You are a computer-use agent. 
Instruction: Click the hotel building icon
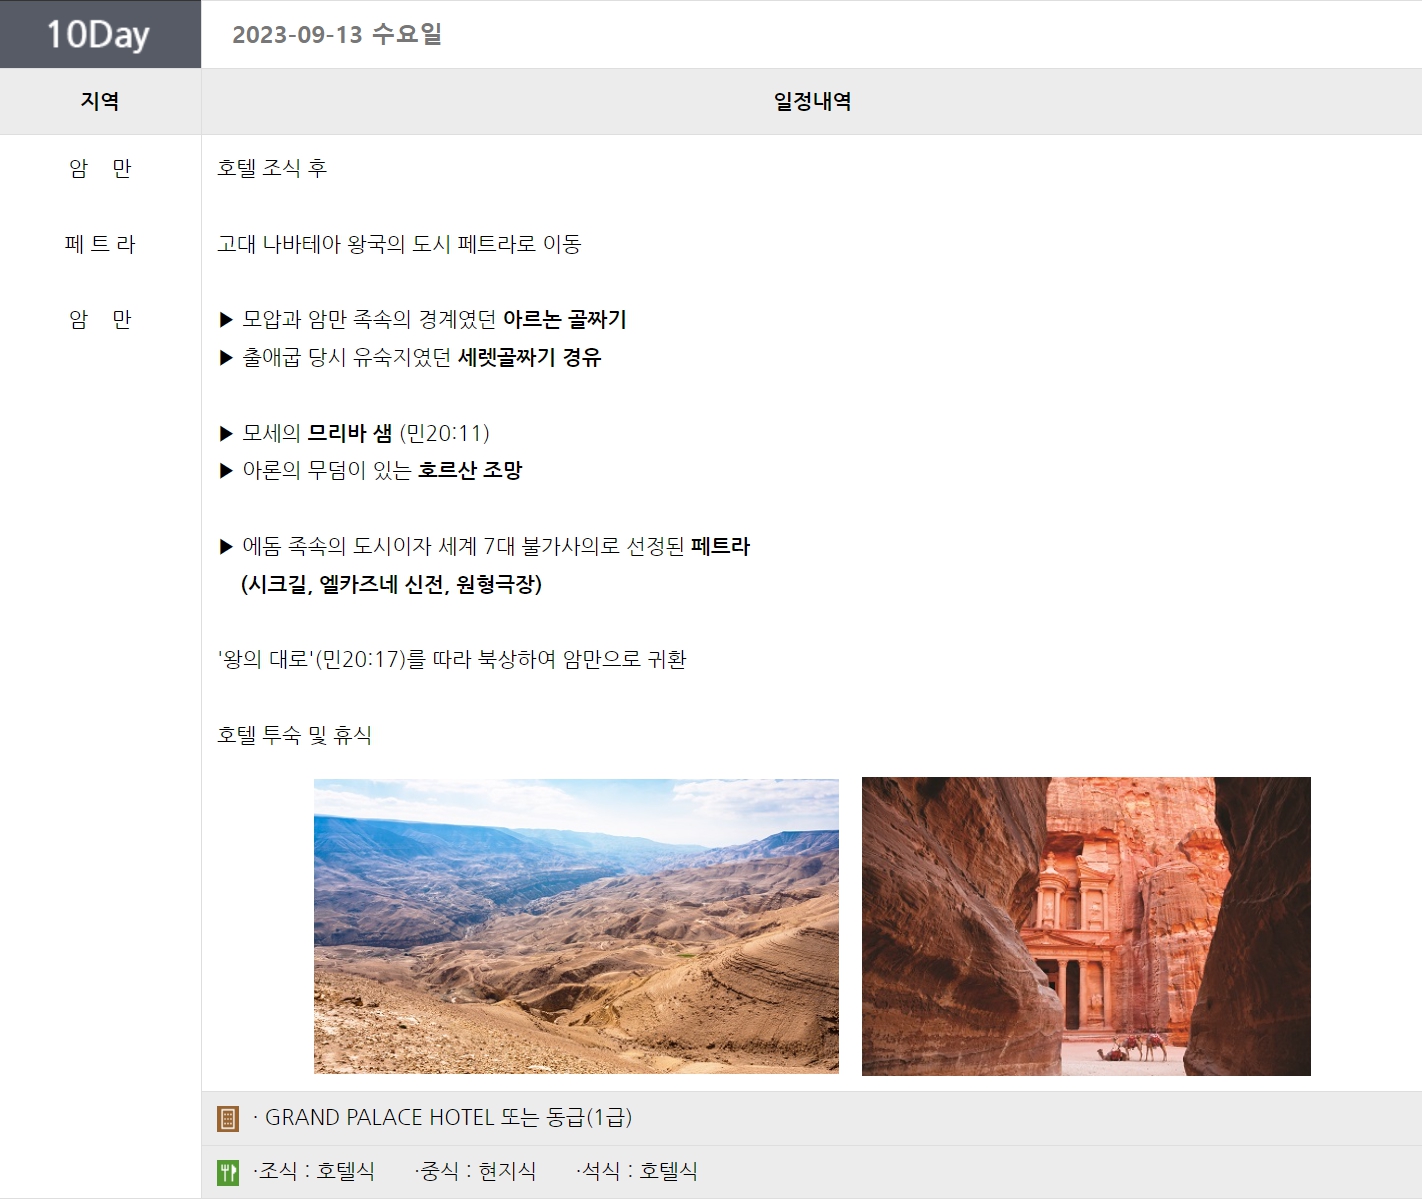pyautogui.click(x=228, y=1119)
